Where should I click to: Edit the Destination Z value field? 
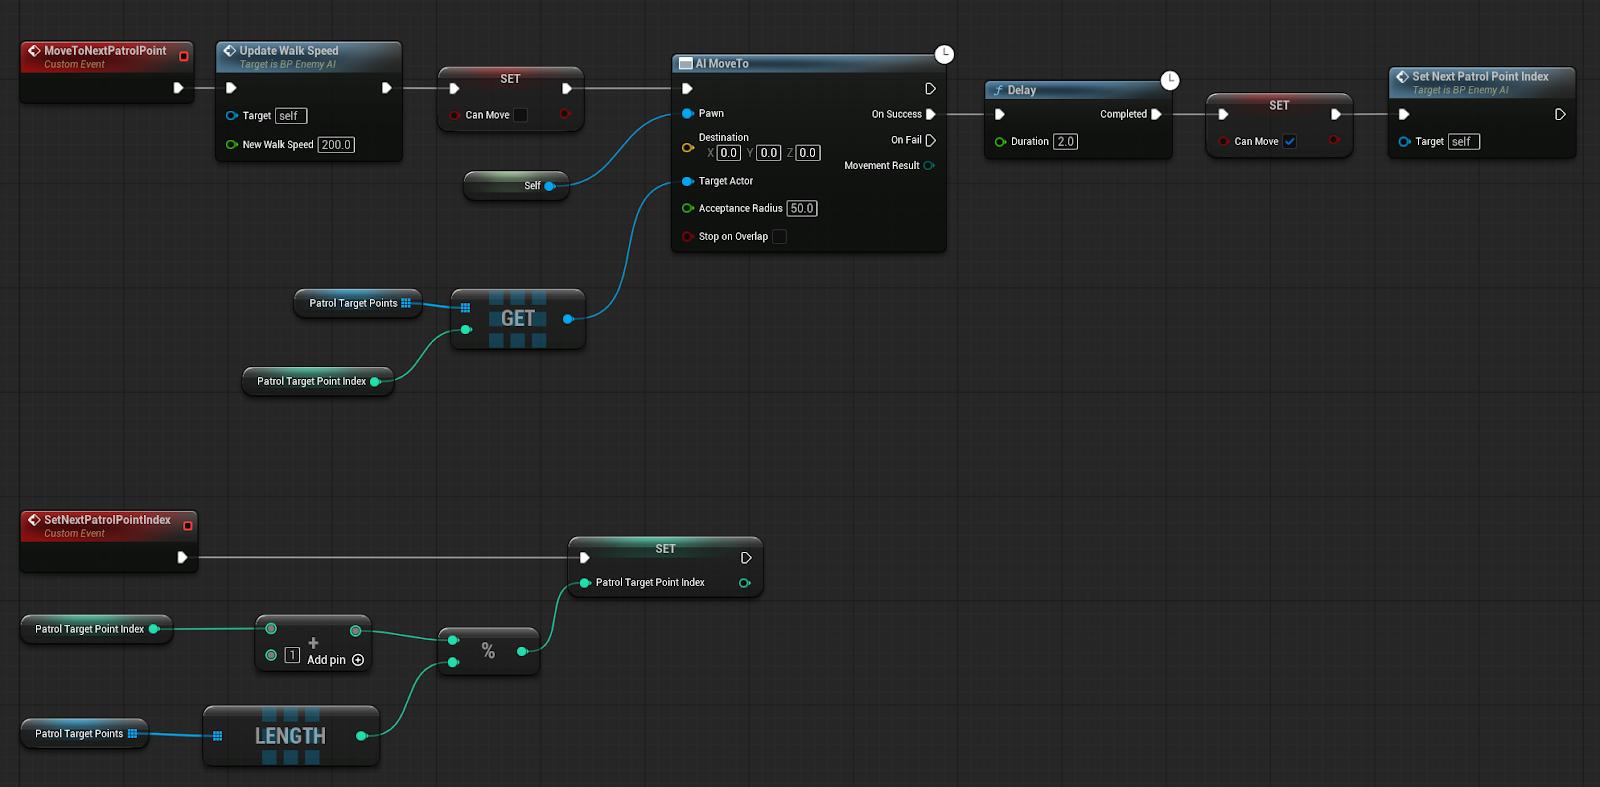click(808, 153)
